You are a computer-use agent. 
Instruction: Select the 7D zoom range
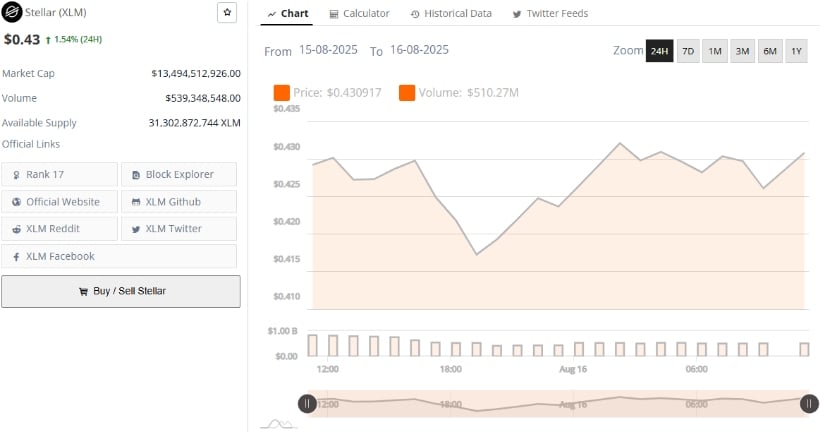[x=688, y=51]
